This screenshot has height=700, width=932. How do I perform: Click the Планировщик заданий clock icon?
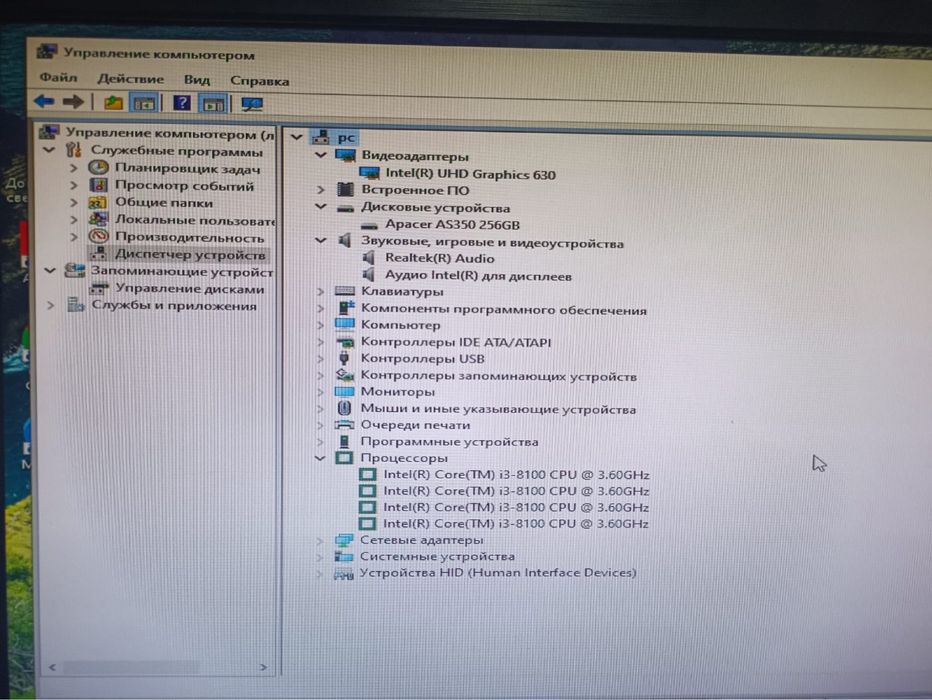click(x=99, y=168)
